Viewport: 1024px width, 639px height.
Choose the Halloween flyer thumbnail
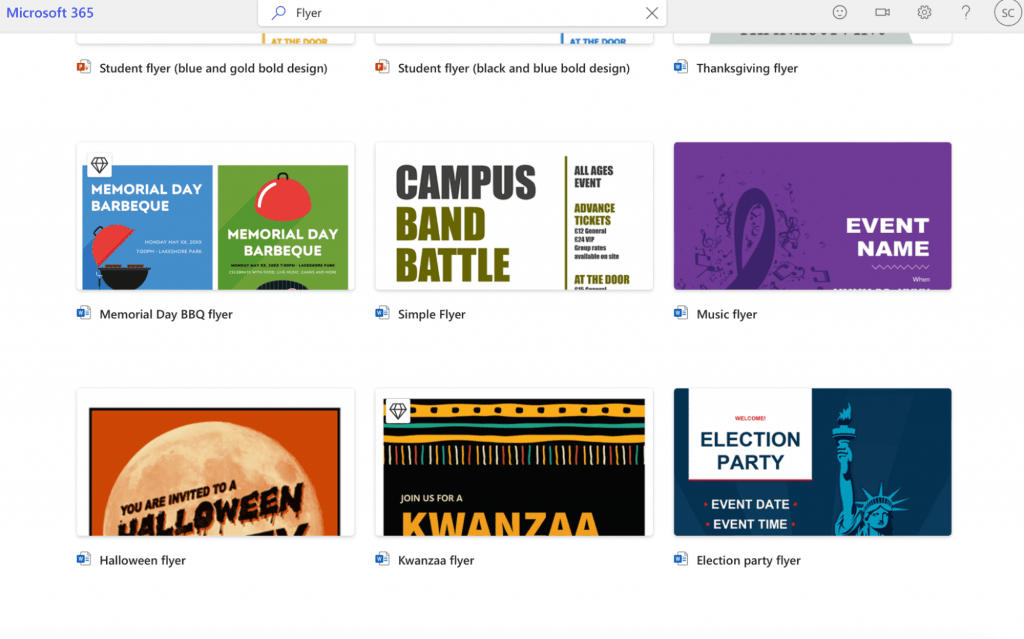216,463
